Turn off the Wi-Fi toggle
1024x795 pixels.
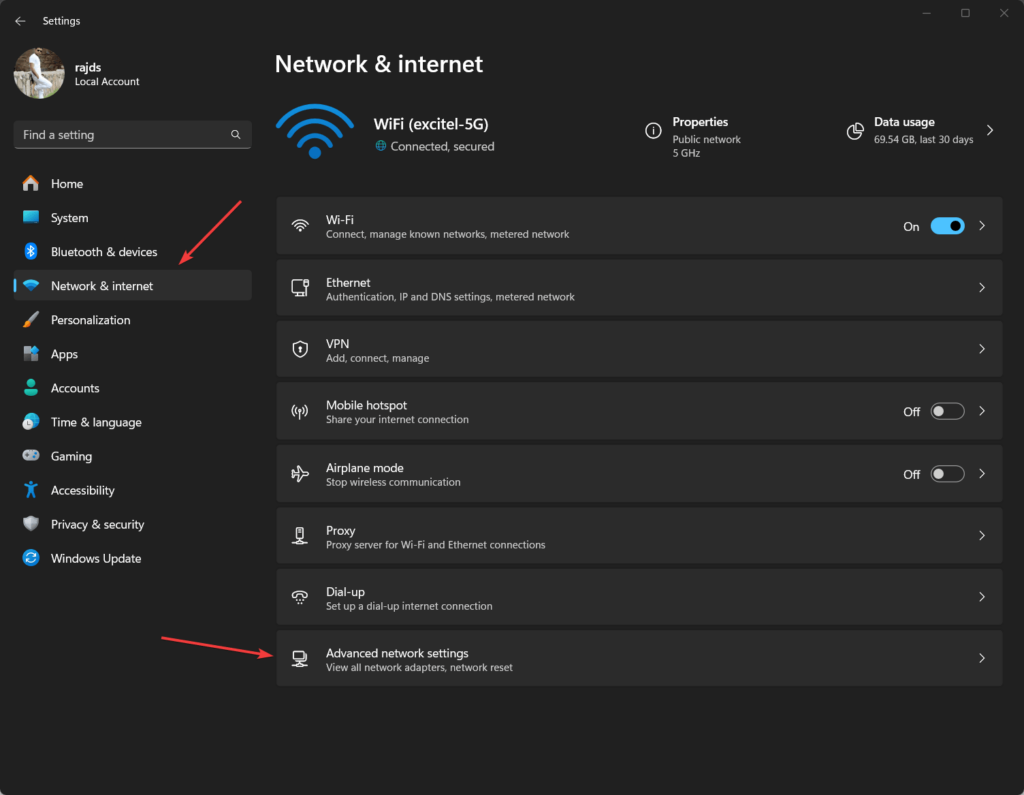point(947,226)
